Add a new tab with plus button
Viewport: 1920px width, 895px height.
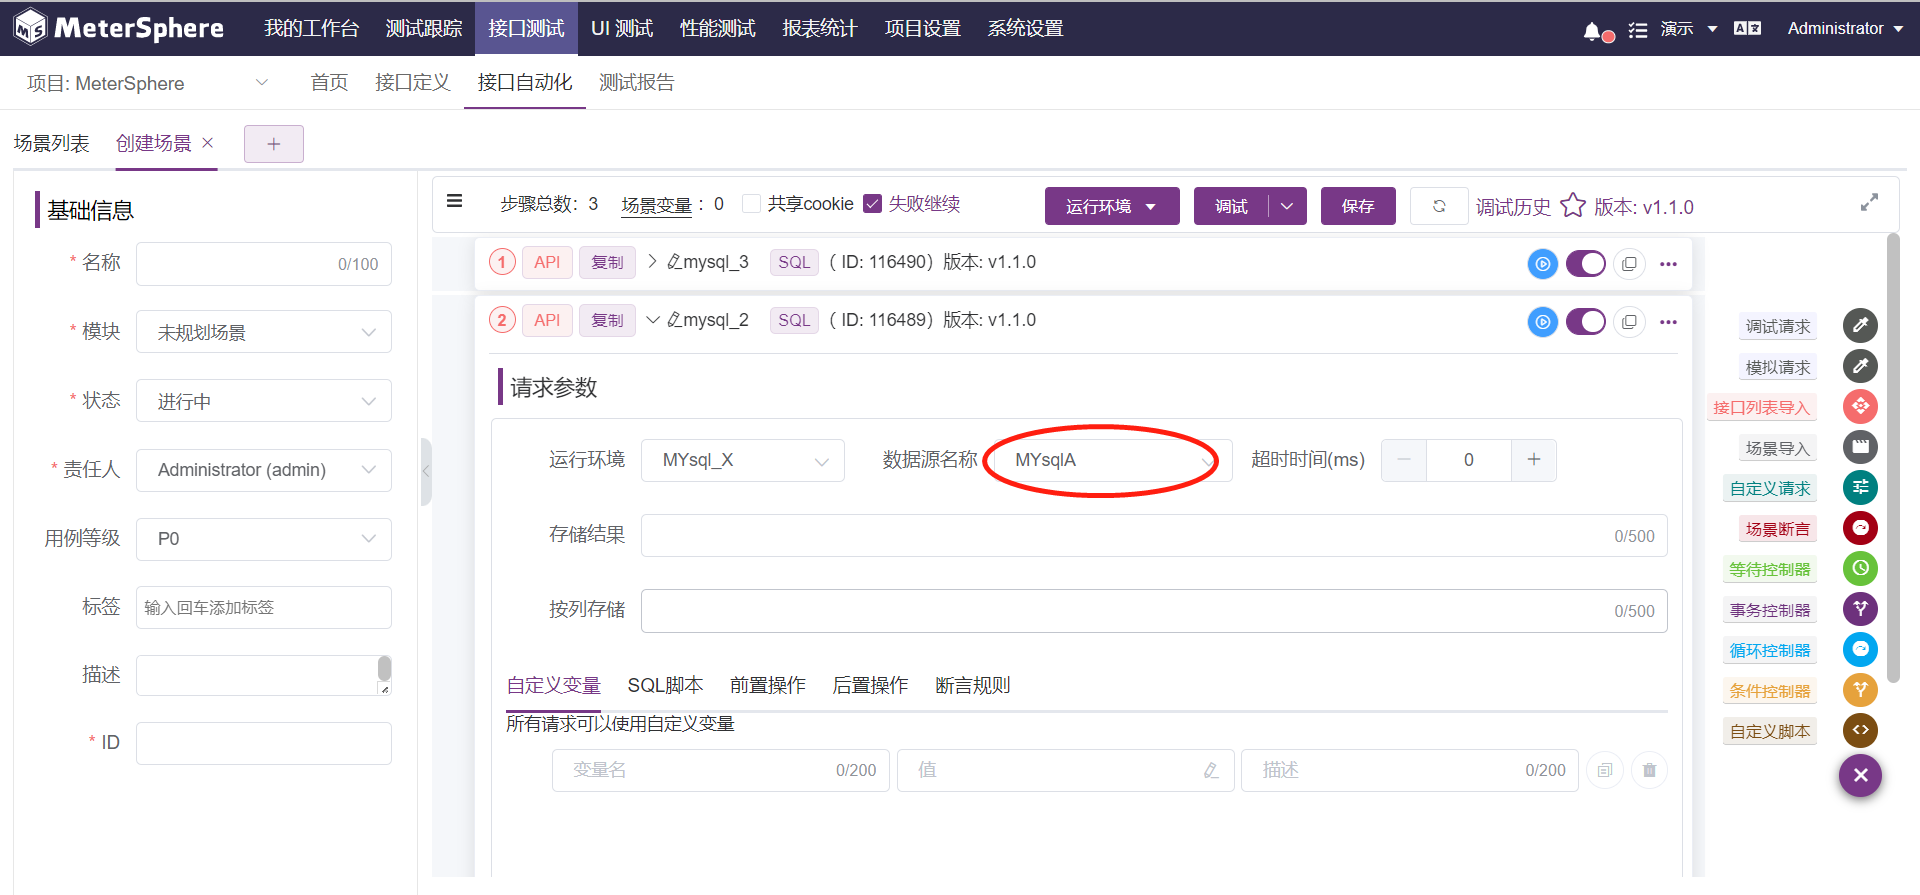(274, 144)
